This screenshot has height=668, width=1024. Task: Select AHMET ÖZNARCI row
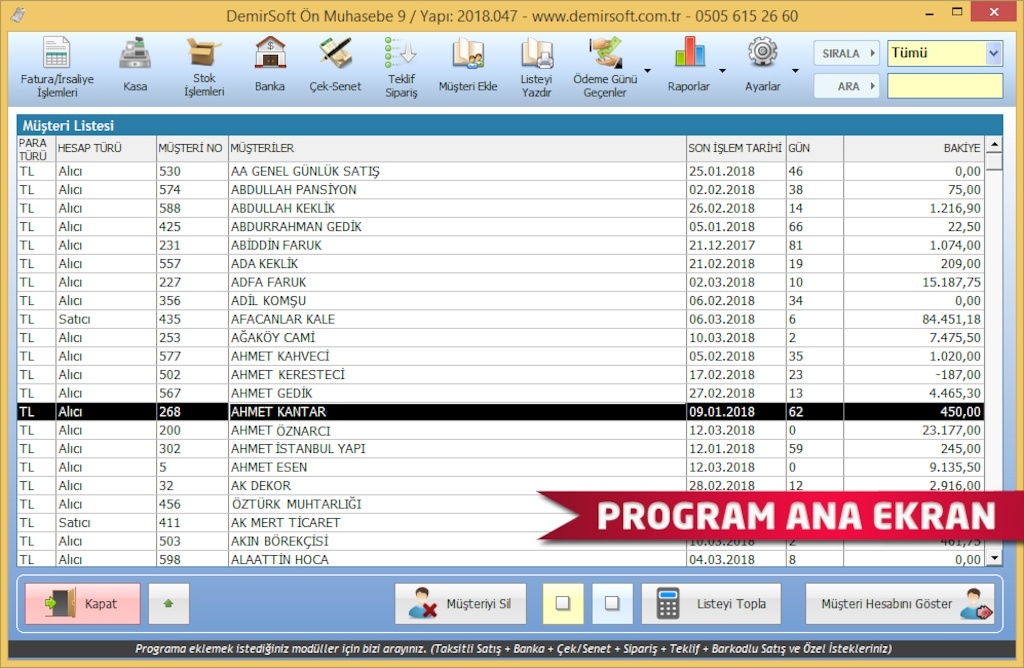[500, 430]
